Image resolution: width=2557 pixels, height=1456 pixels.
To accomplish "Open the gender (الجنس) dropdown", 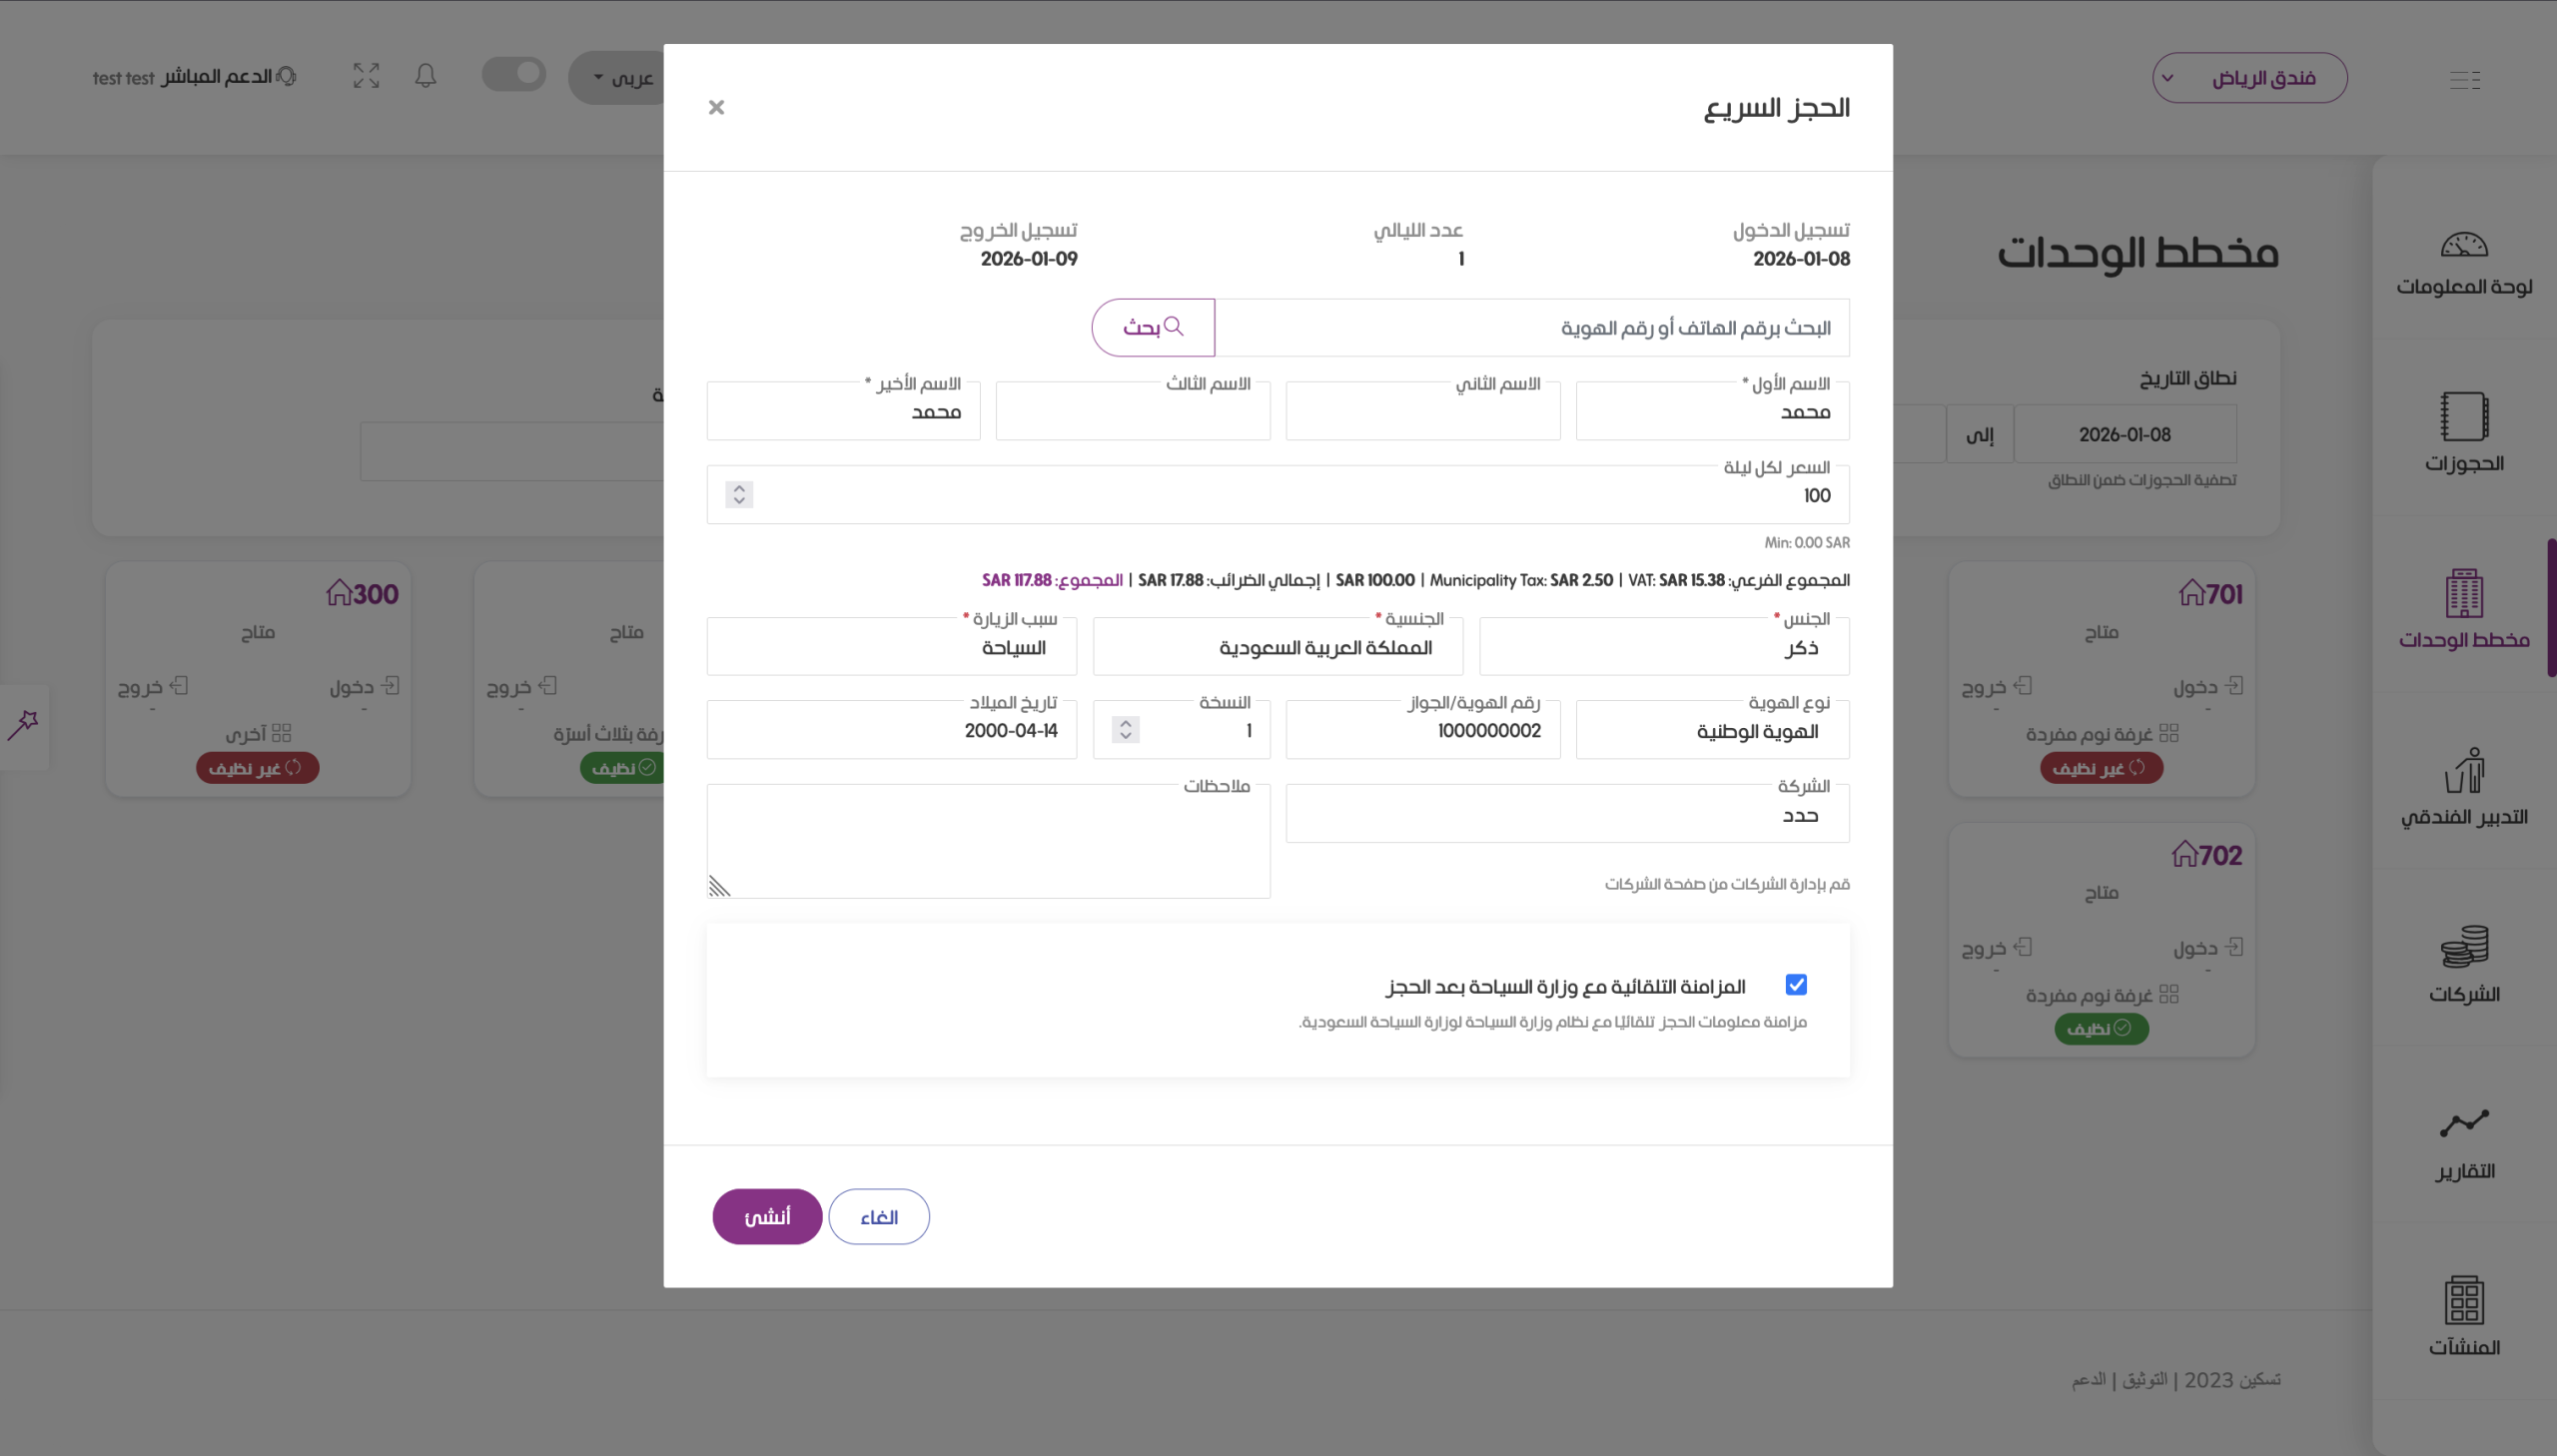I will click(x=1663, y=647).
